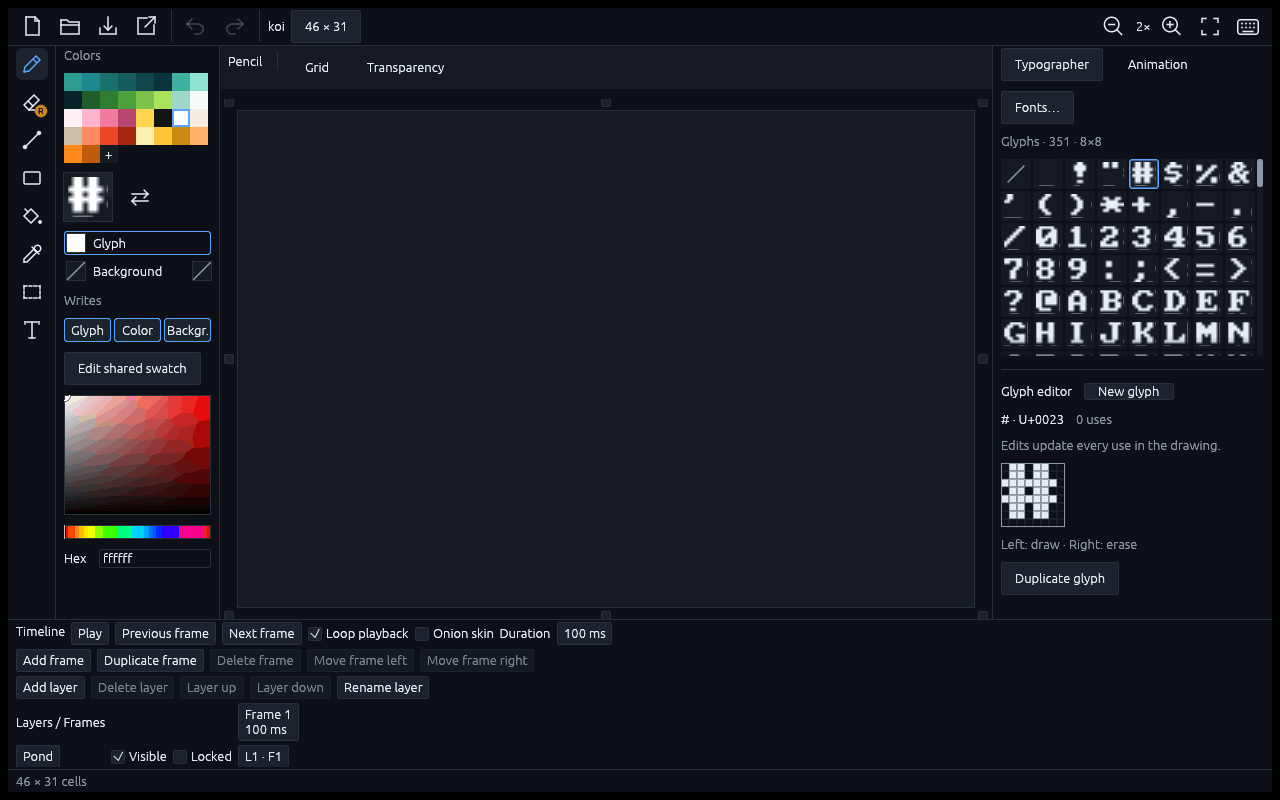The width and height of the screenshot is (1280, 800).
Task: Open the canvas size 46 × 31 control
Action: click(326, 26)
